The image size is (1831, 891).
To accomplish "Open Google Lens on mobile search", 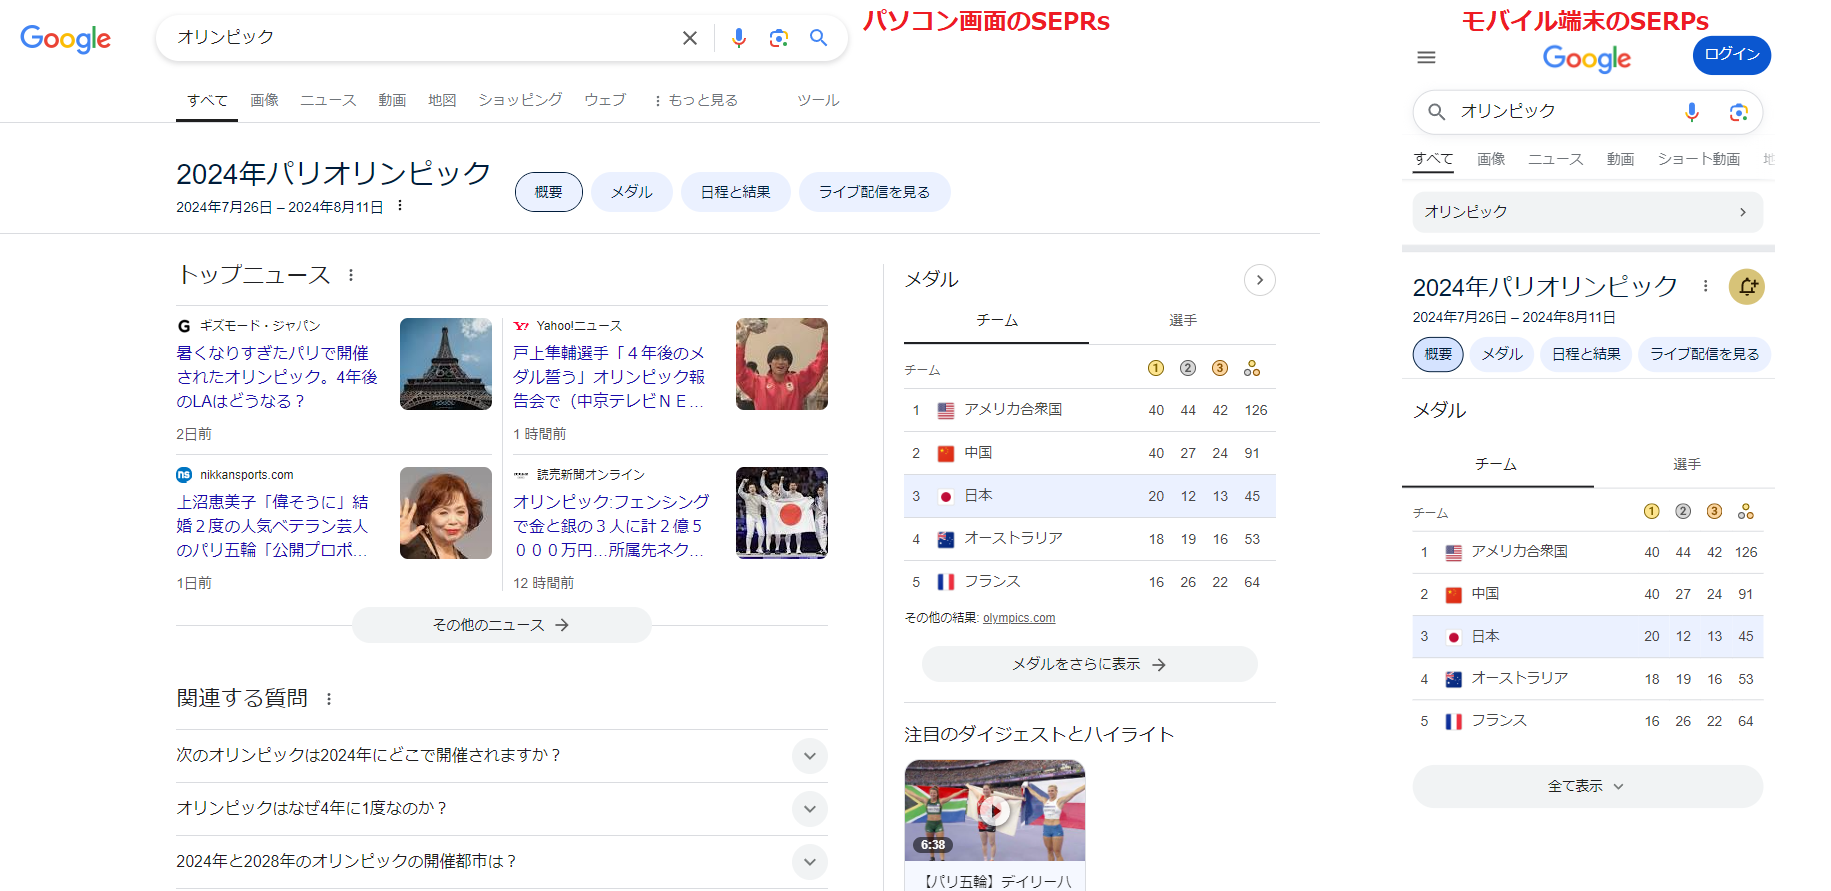I will (x=1738, y=112).
